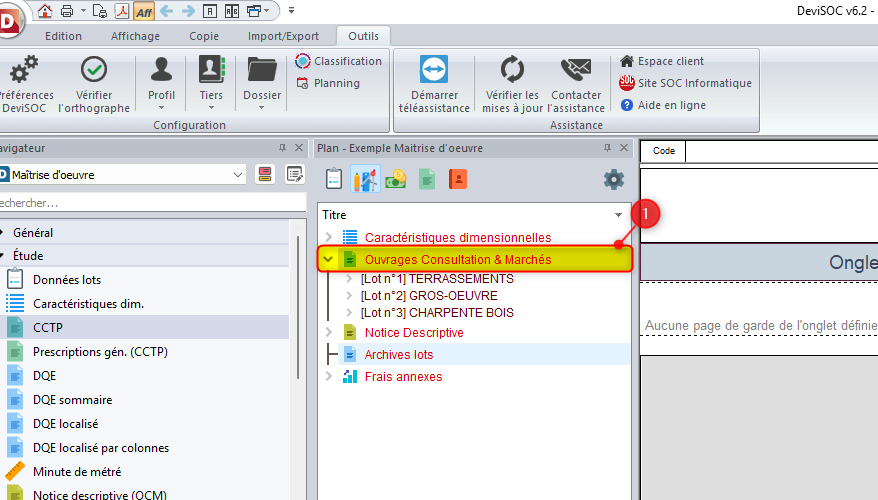Click Vérifier les mises à jour
Viewport: 878px width, 500px height.
(x=512, y=69)
